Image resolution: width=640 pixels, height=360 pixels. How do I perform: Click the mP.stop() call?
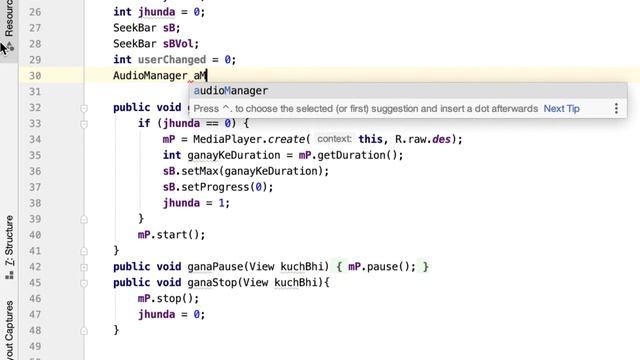168,299
